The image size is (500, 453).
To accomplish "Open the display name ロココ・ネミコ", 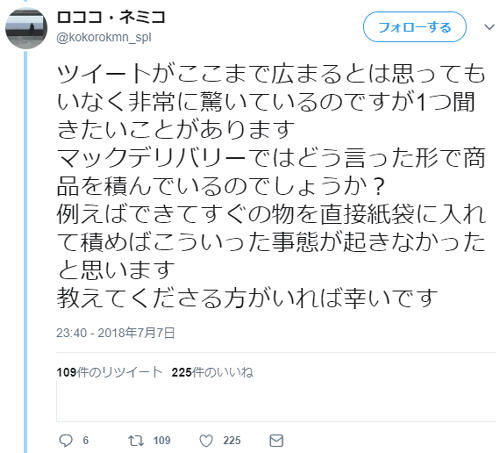I will point(111,17).
